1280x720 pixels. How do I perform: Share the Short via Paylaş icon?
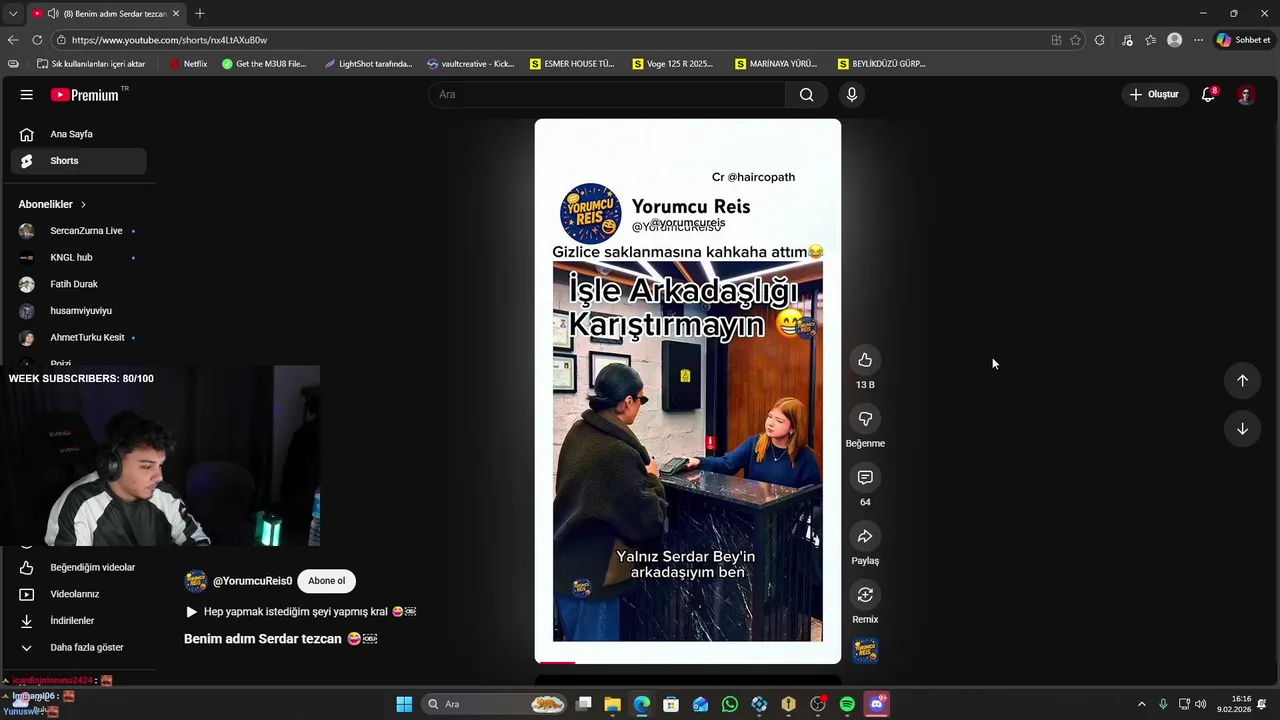(865, 536)
